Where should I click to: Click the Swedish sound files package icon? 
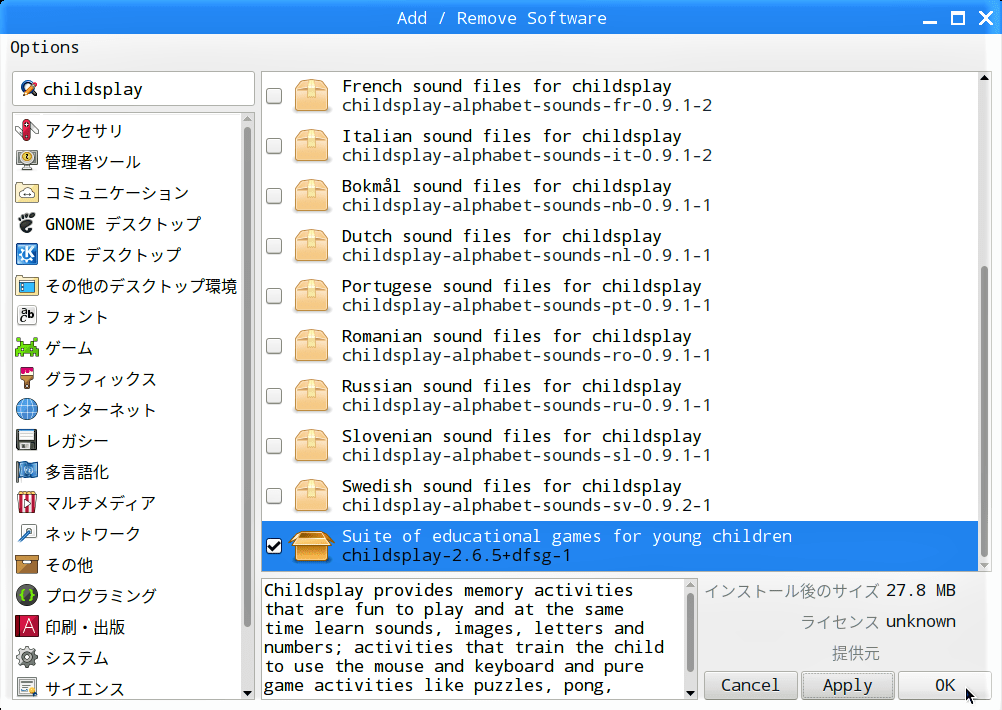pyautogui.click(x=311, y=495)
